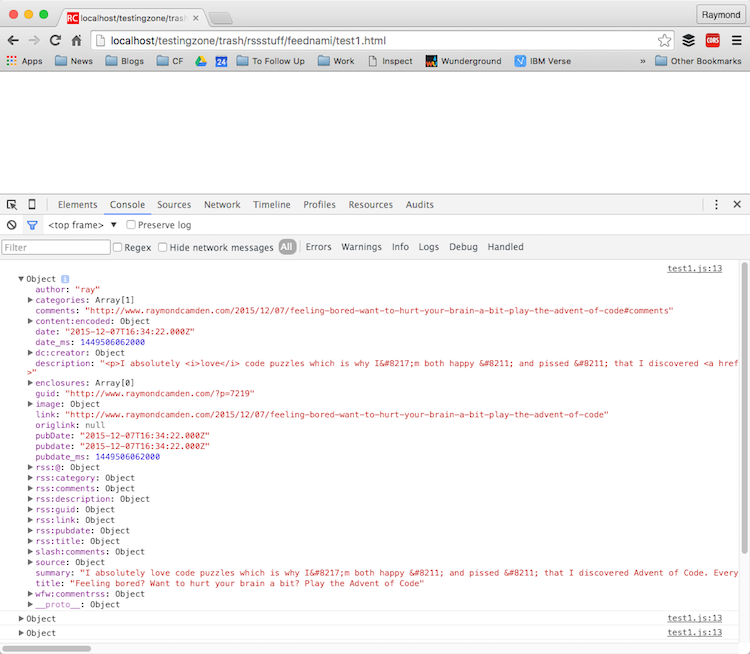The width and height of the screenshot is (750, 654).
Task: Switch to the Audits tab
Action: point(419,205)
